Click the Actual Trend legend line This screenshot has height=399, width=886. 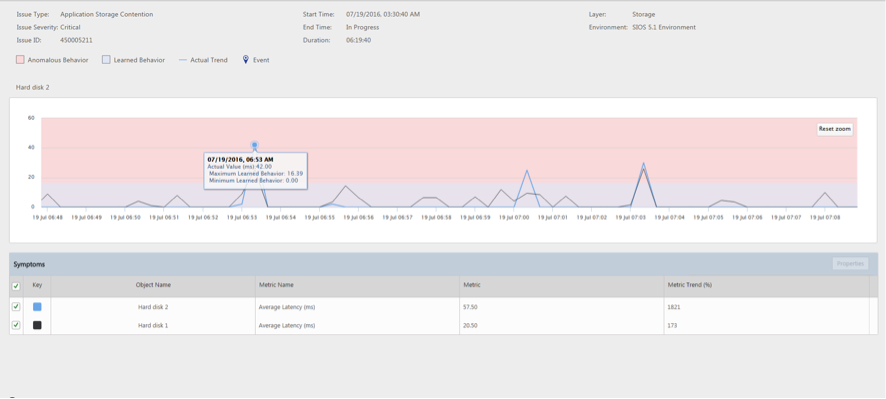(x=182, y=60)
